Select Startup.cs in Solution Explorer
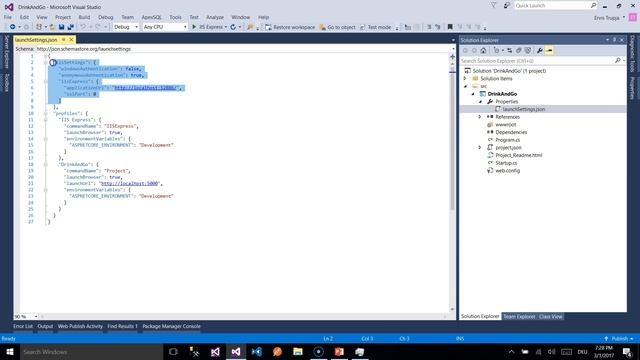The image size is (640, 360). pos(506,163)
